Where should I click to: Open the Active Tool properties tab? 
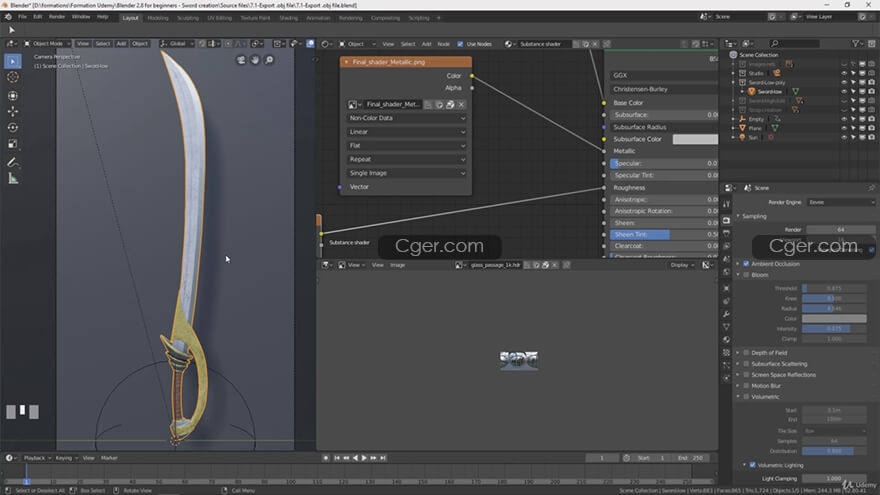click(x=726, y=205)
